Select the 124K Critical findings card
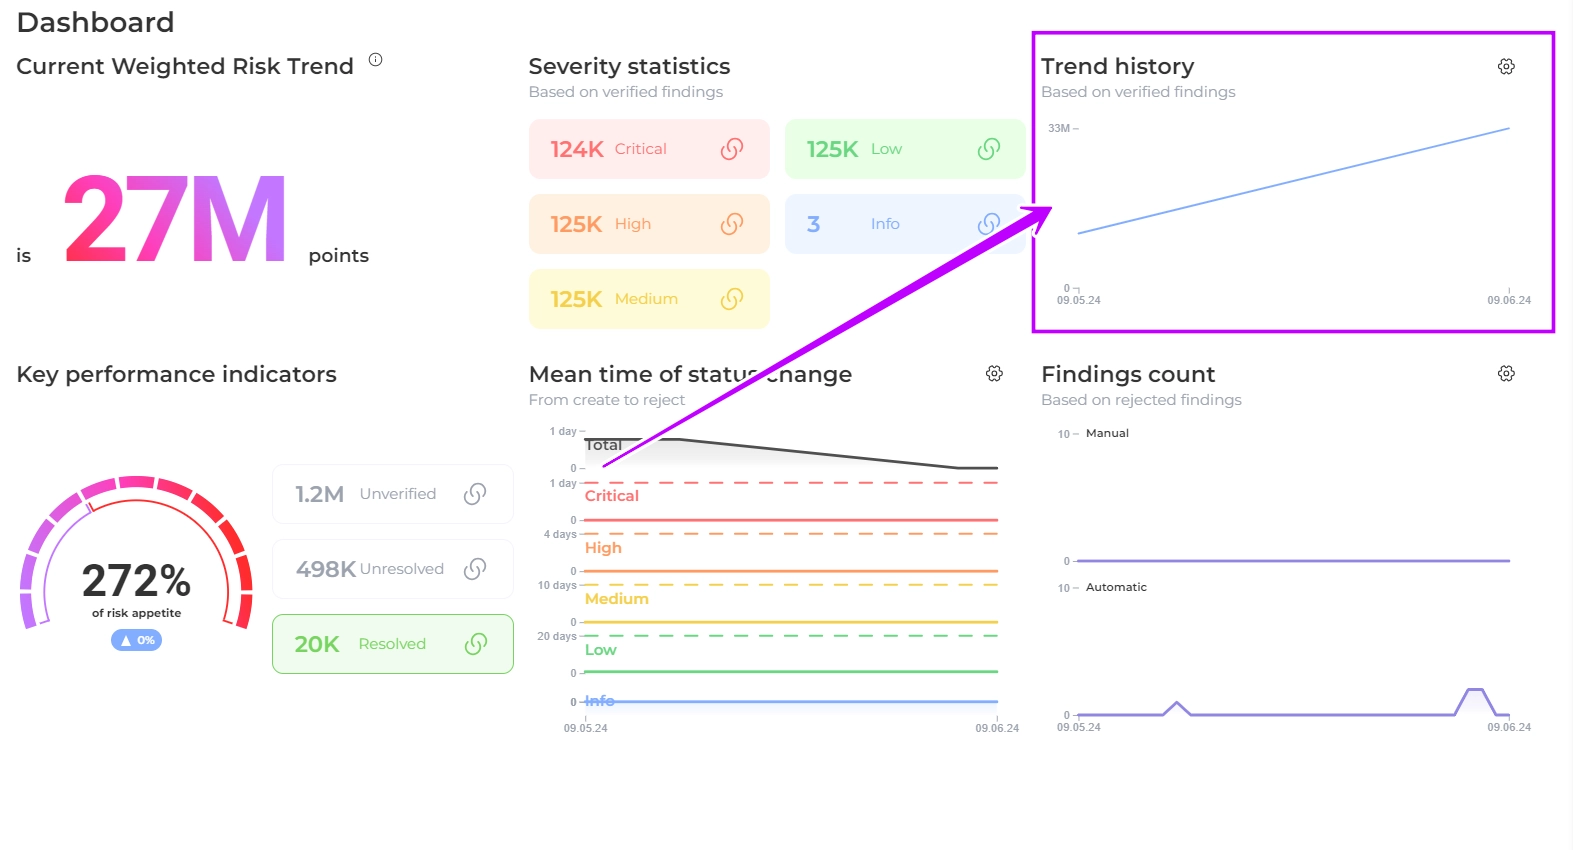This screenshot has height=850, width=1573. click(x=620, y=149)
